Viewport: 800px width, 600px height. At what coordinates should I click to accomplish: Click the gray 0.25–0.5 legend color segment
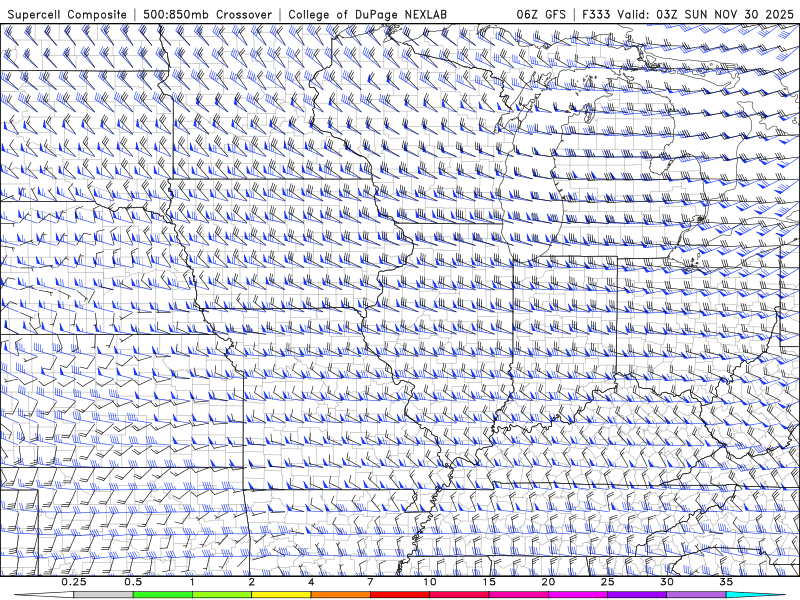point(103,595)
